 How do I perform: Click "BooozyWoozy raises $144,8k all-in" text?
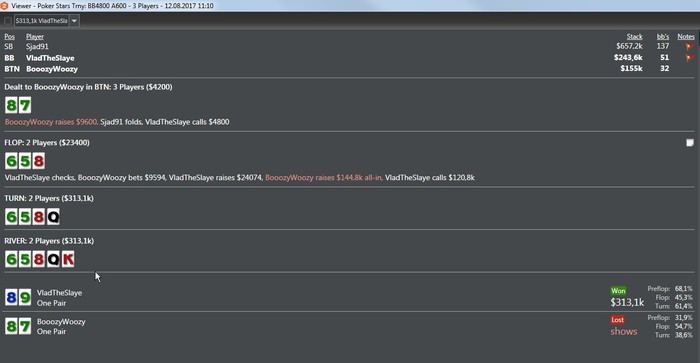point(324,178)
